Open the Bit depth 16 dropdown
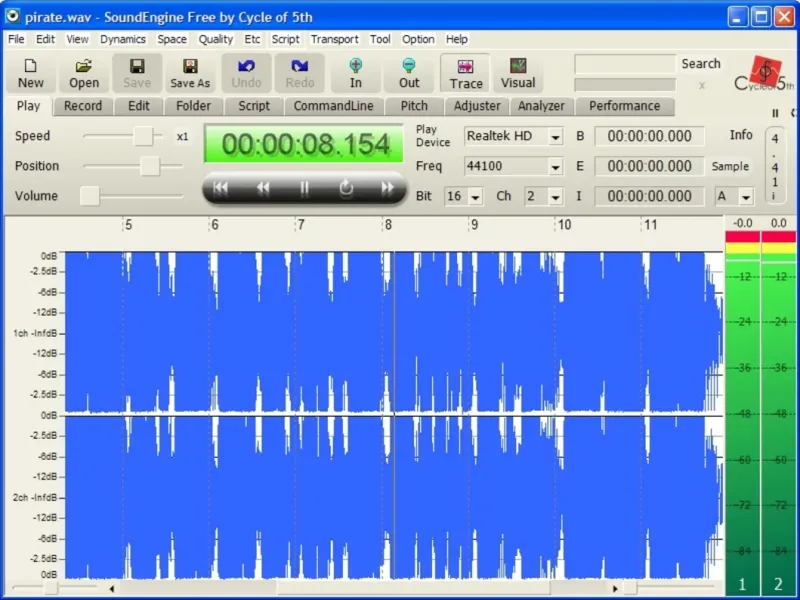800x600 pixels. click(x=476, y=197)
